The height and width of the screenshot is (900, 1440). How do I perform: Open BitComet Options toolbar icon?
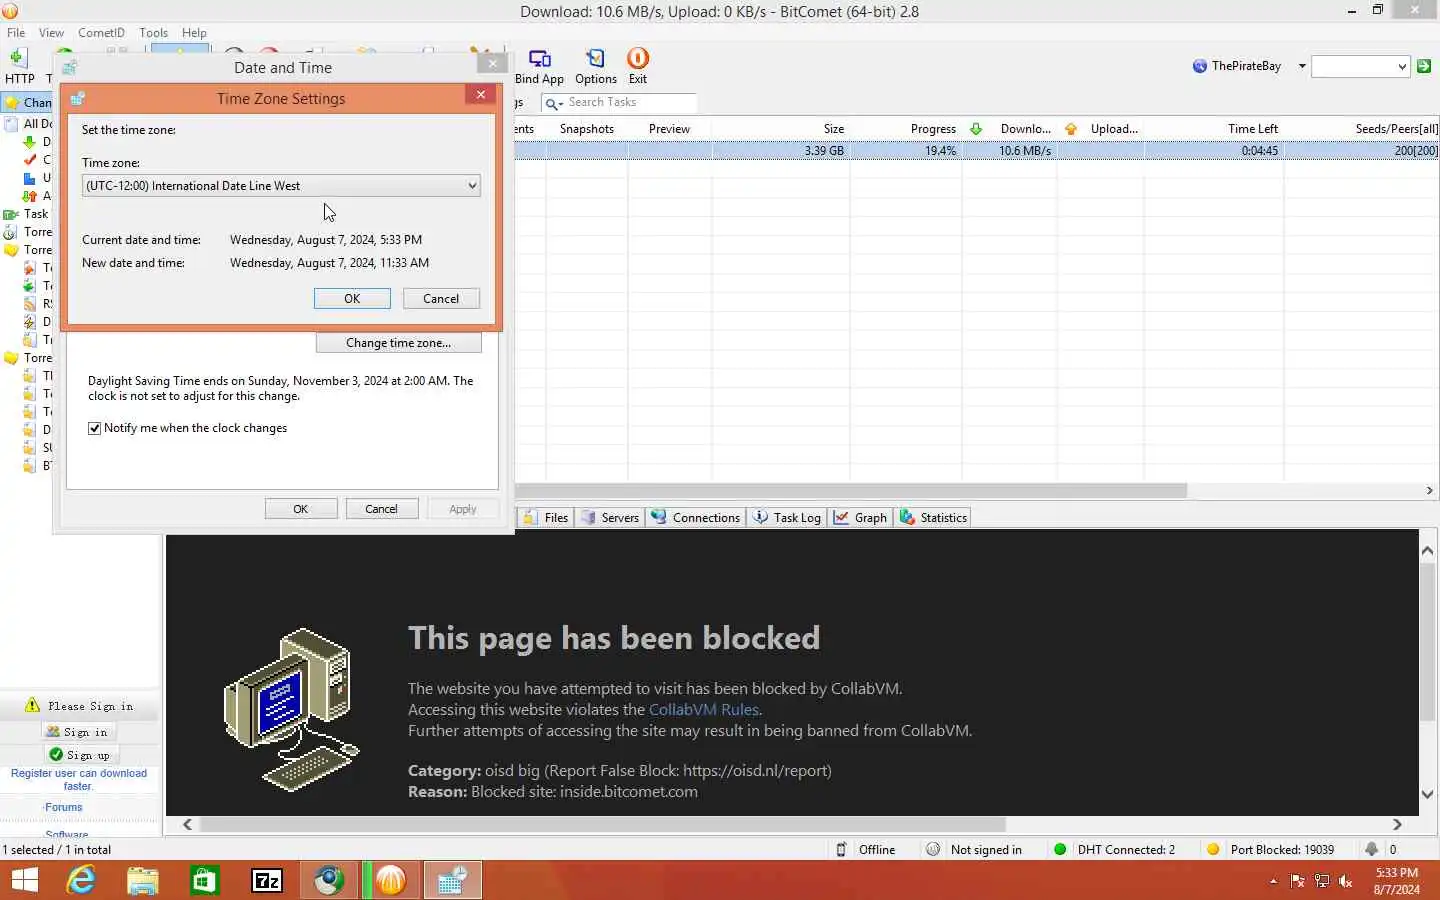click(x=595, y=66)
